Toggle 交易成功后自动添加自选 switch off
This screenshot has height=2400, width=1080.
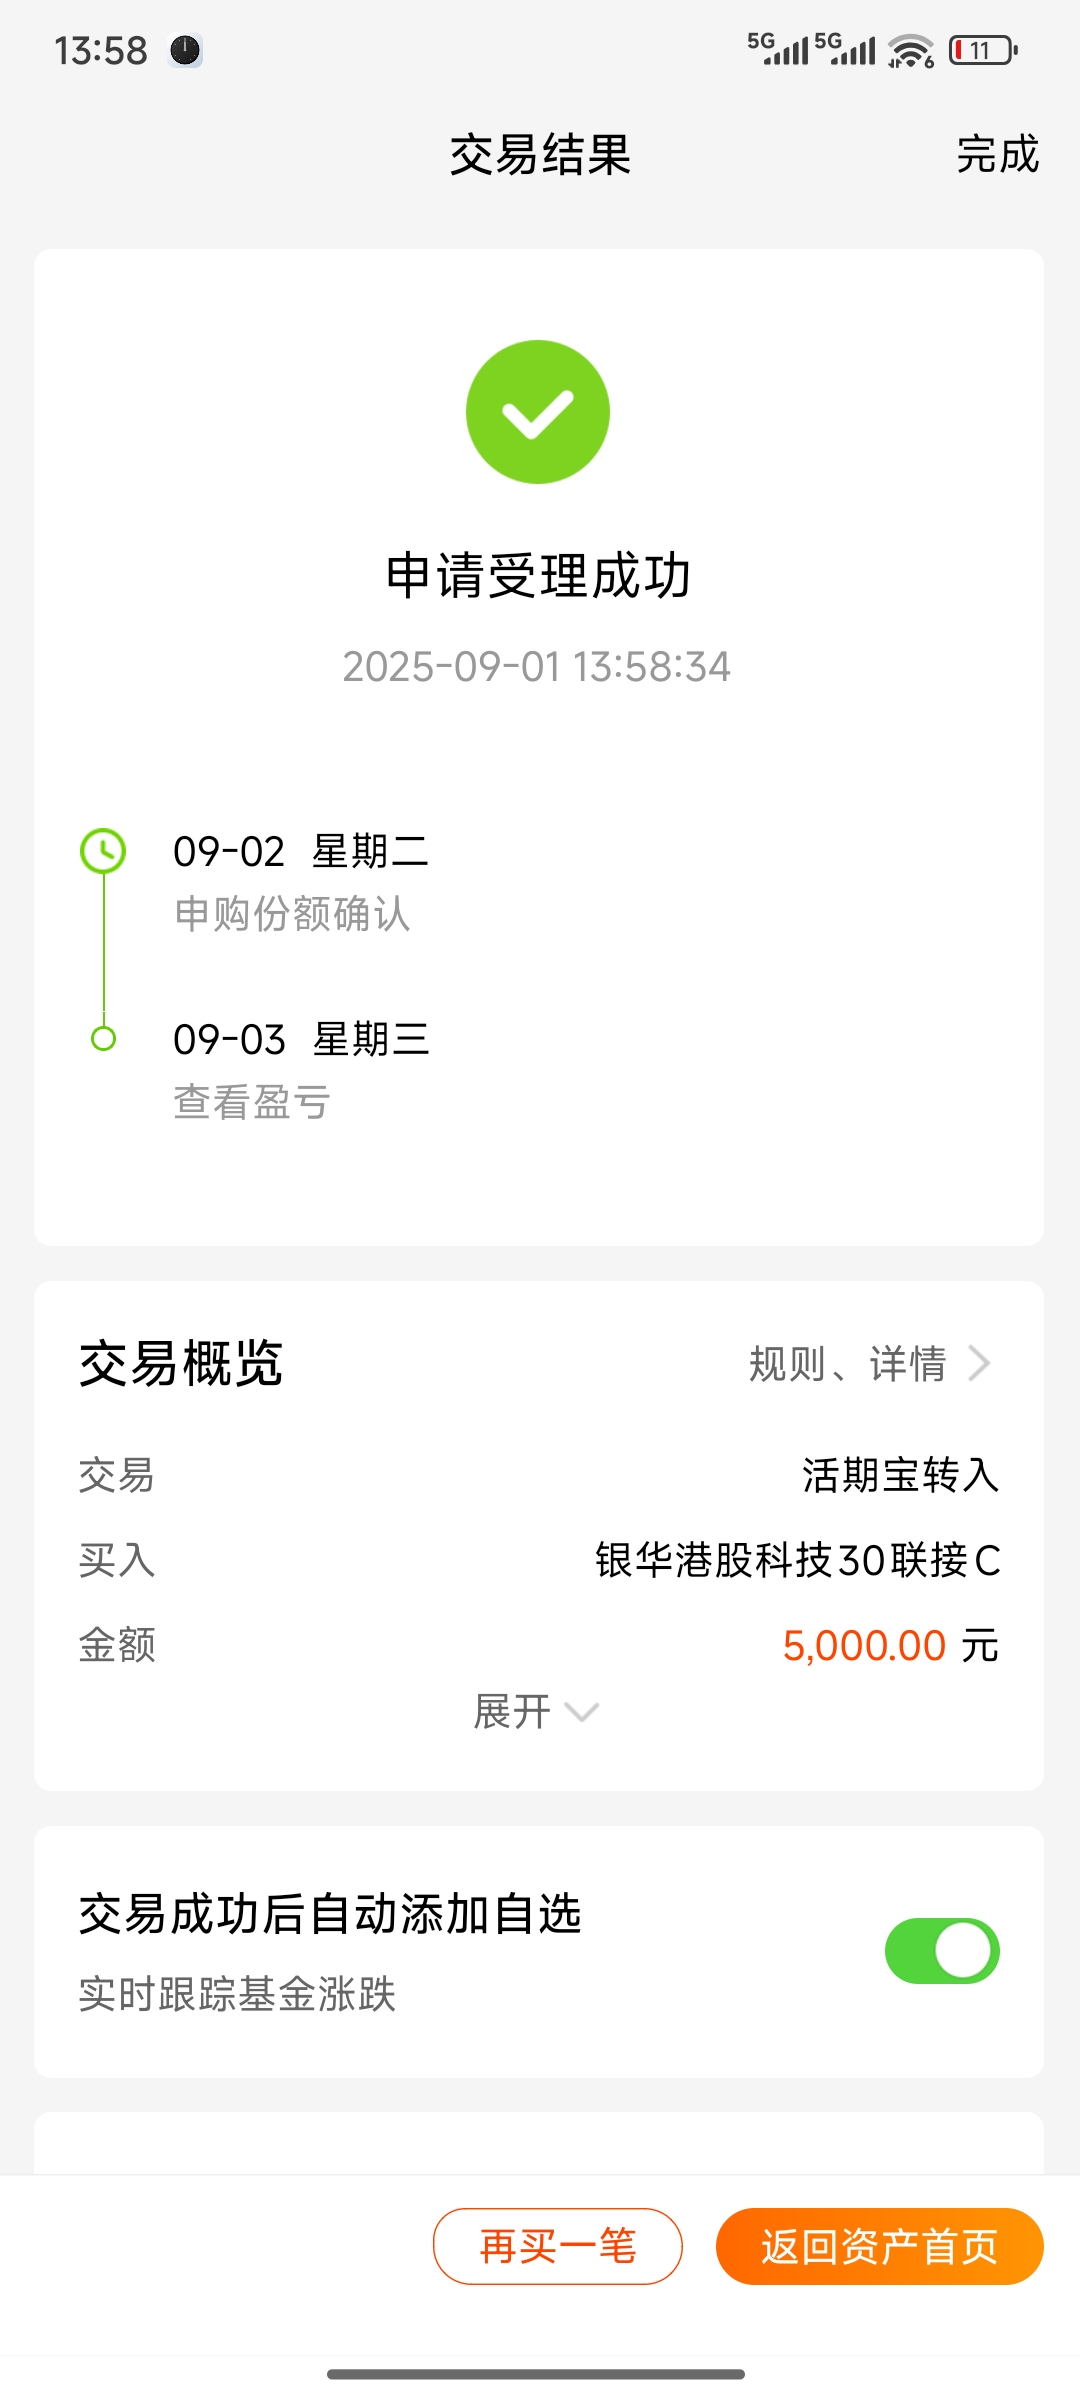coord(942,1951)
